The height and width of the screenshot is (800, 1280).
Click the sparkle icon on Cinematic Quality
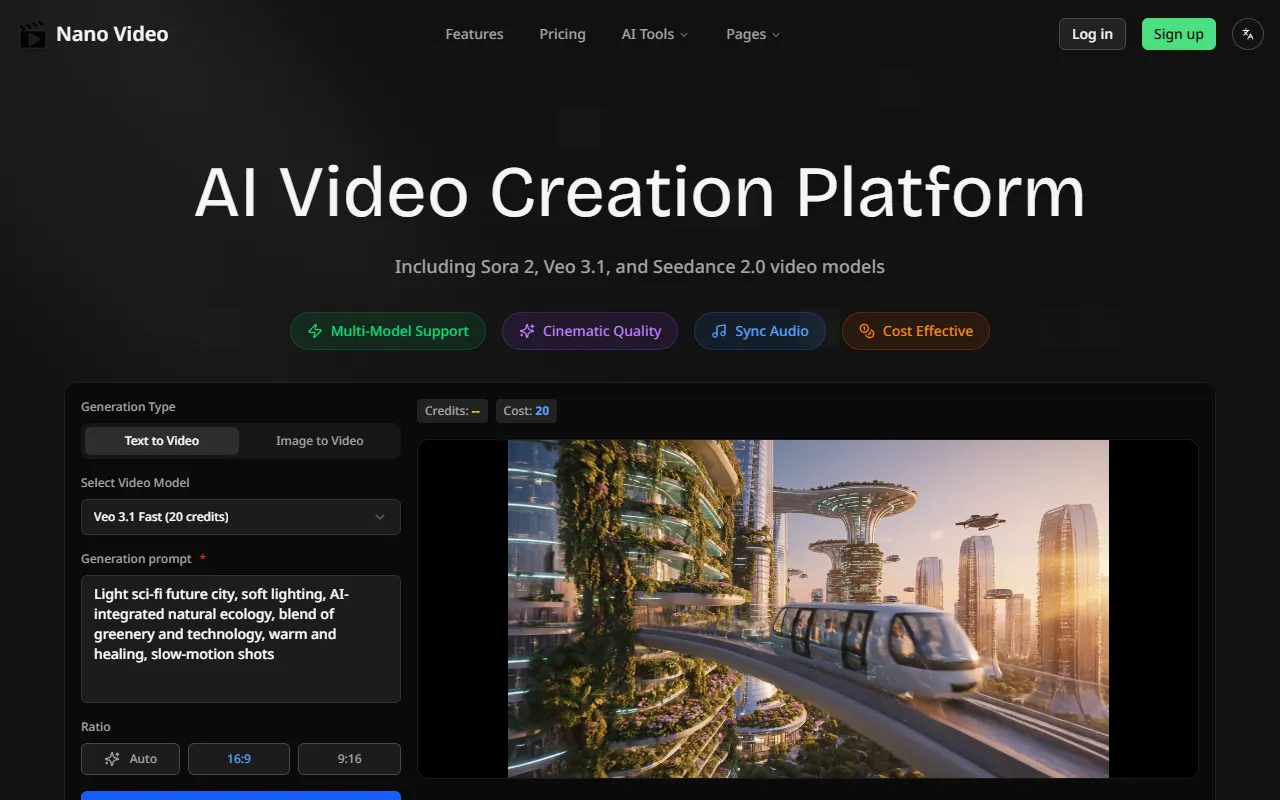[x=527, y=331]
